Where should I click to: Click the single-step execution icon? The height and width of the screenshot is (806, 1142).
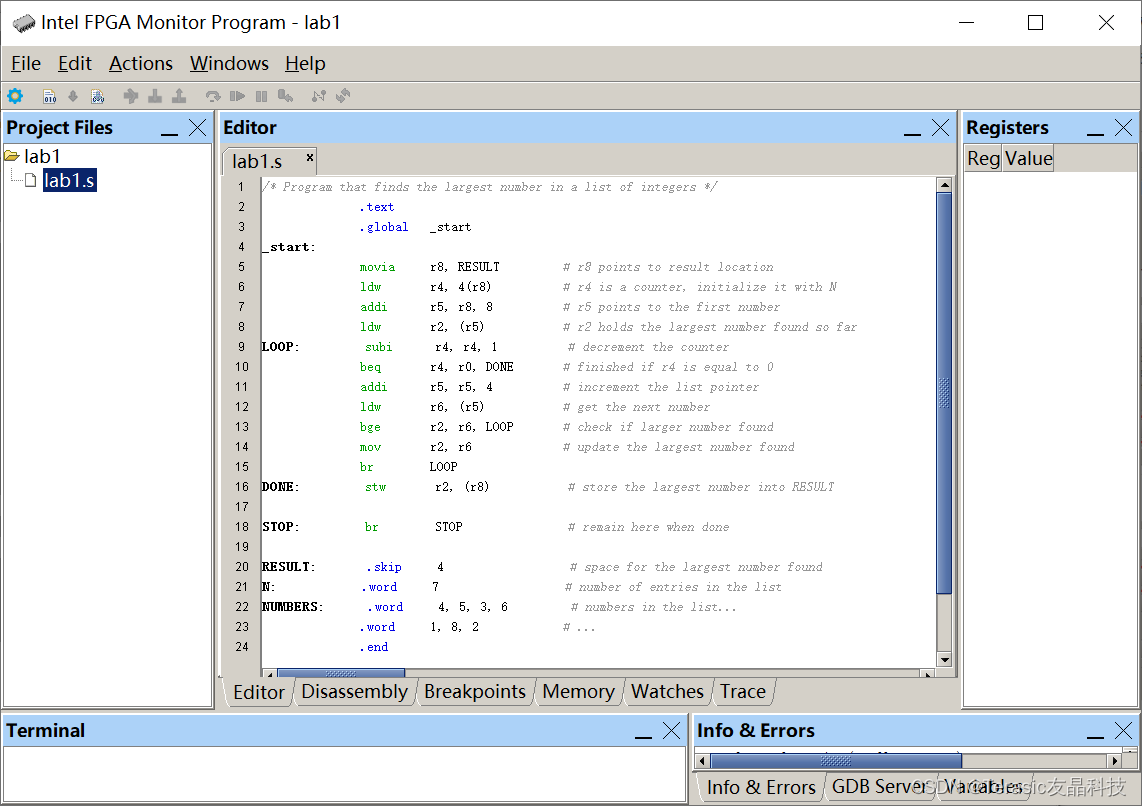[x=285, y=96]
